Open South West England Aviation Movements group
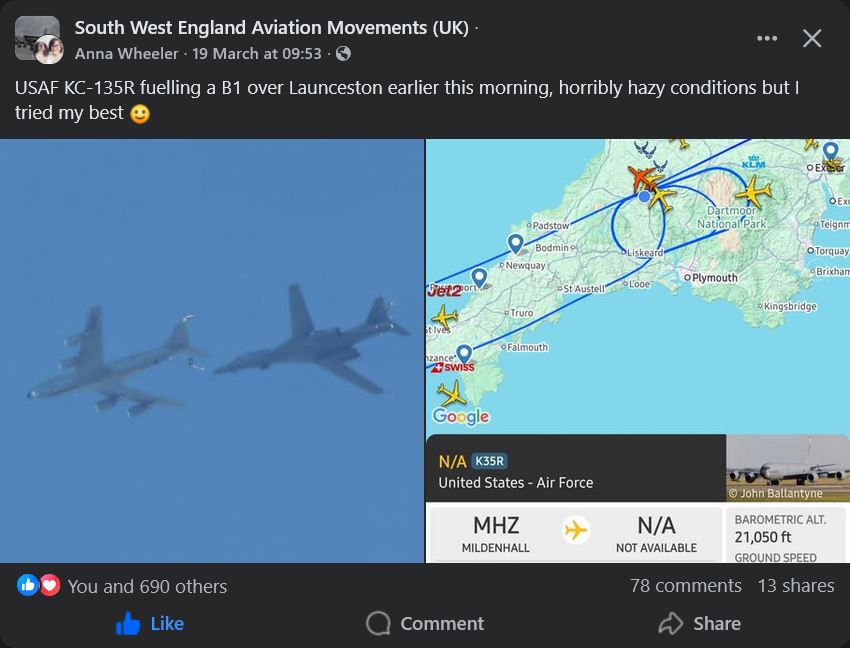The height and width of the screenshot is (648, 850). pos(271,28)
